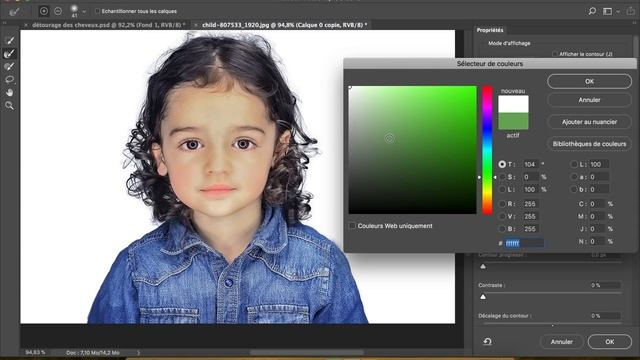
Task: Click the workspace layout icon
Action: click(x=607, y=11)
